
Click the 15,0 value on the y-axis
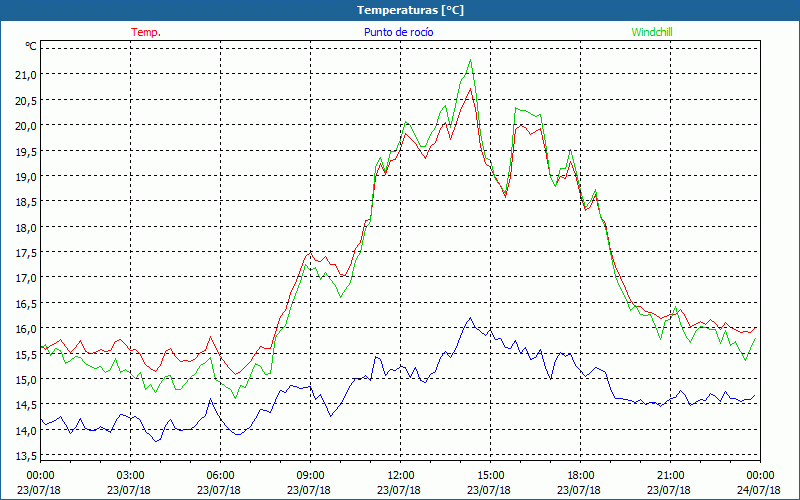pos(26,380)
